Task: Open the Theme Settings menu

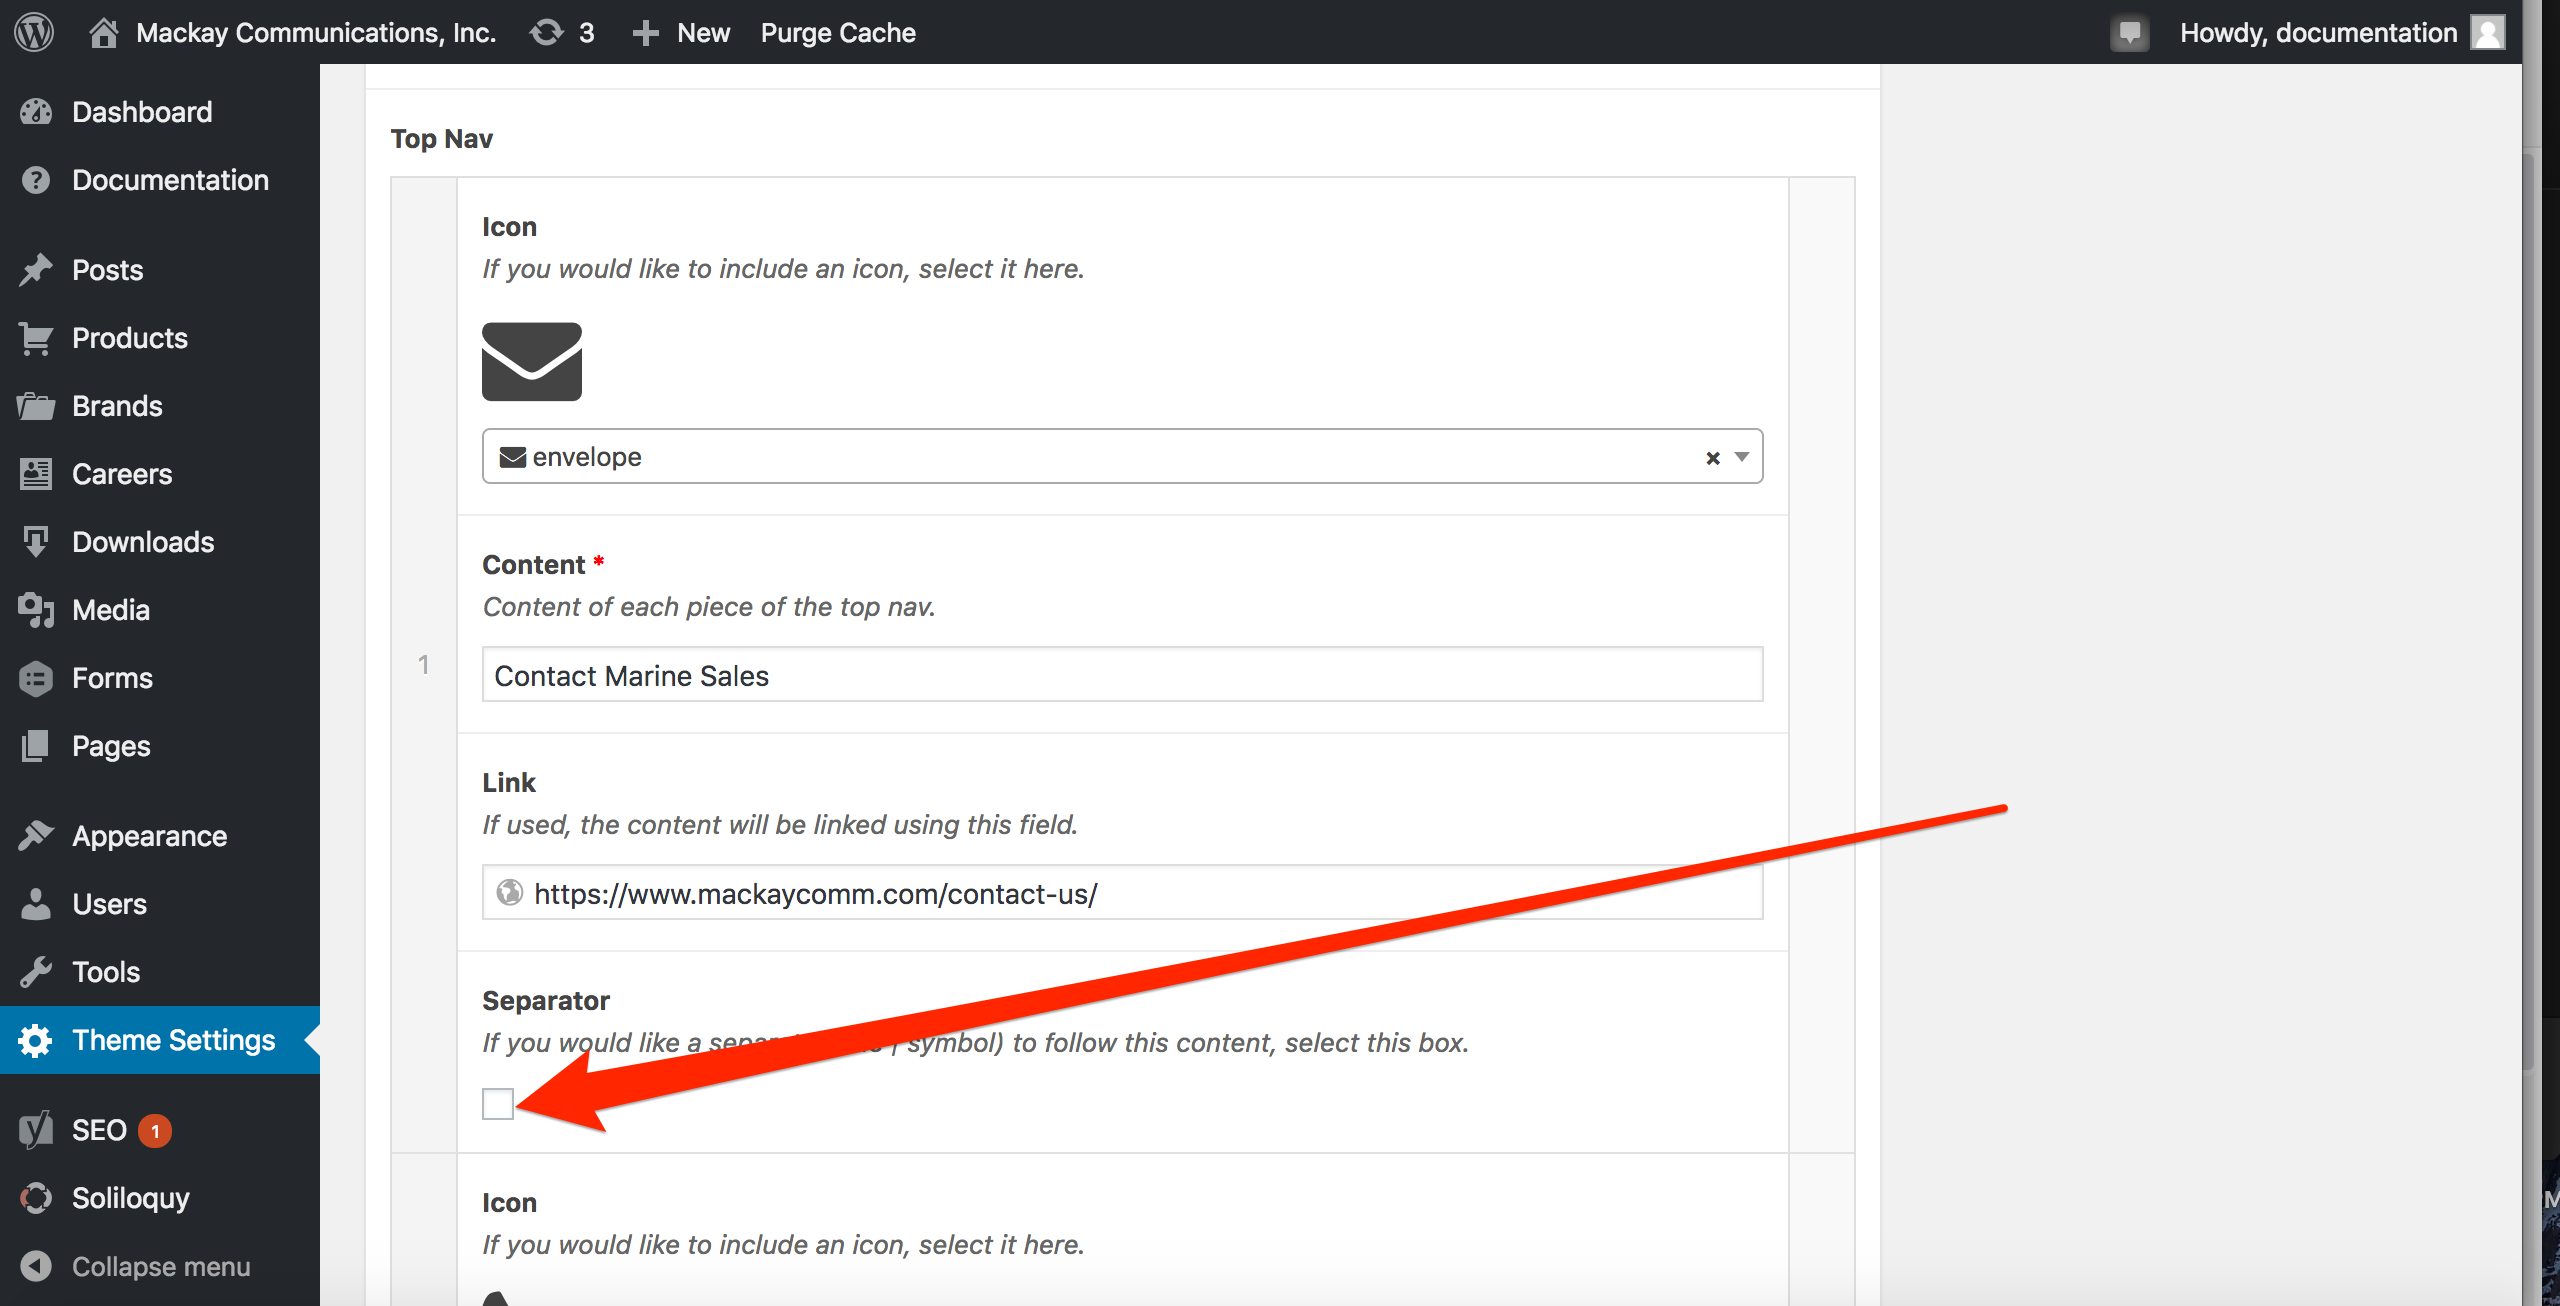Action: pyautogui.click(x=172, y=1040)
